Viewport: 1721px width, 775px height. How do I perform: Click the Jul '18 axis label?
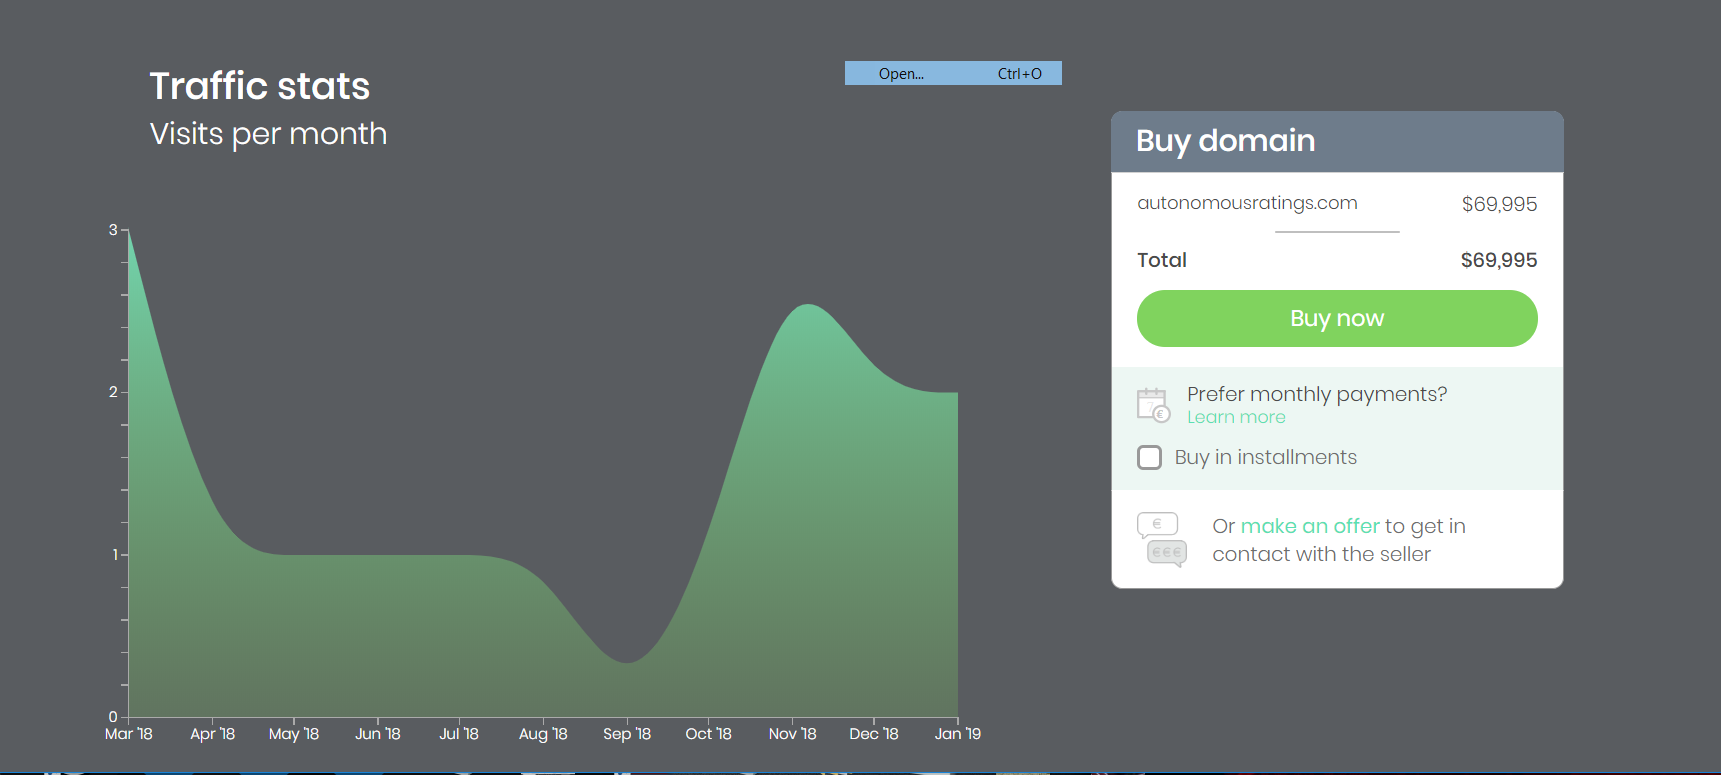click(459, 734)
